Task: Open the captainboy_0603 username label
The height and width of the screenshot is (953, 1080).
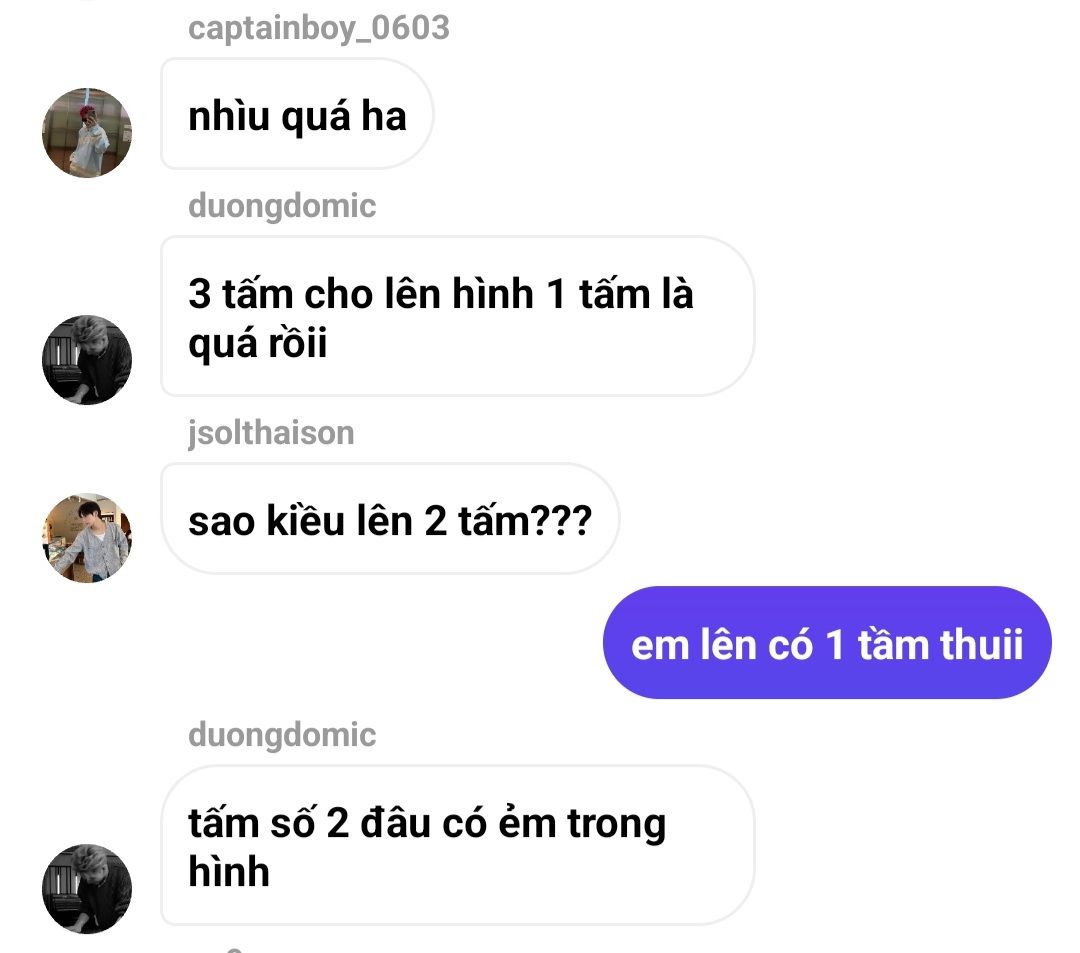Action: coord(319,29)
